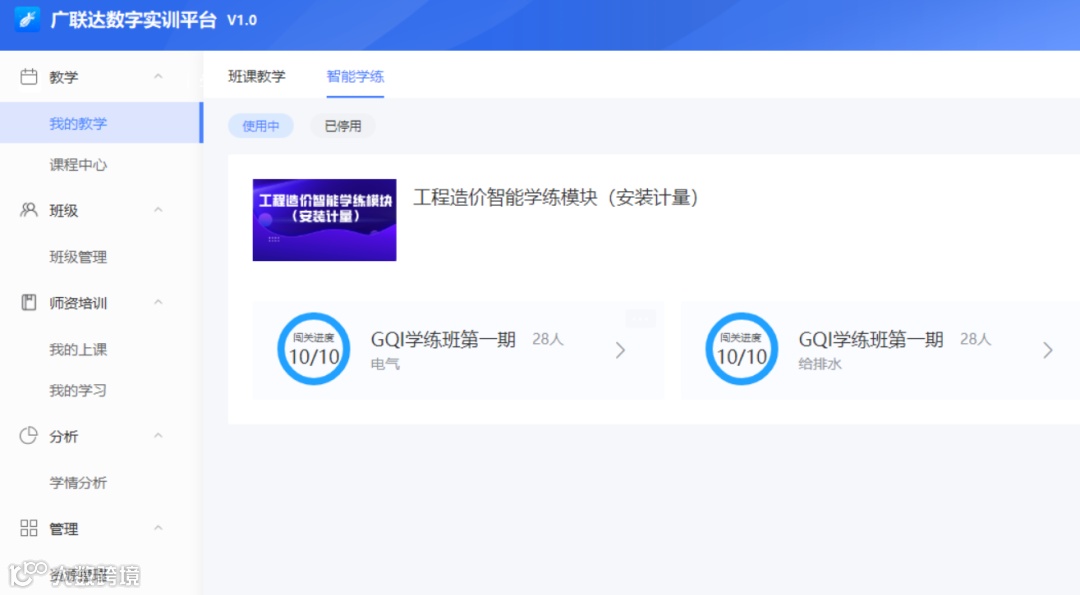Open the GQI学练班第一期 电气 class title
This screenshot has height=595, width=1080.
(x=443, y=340)
